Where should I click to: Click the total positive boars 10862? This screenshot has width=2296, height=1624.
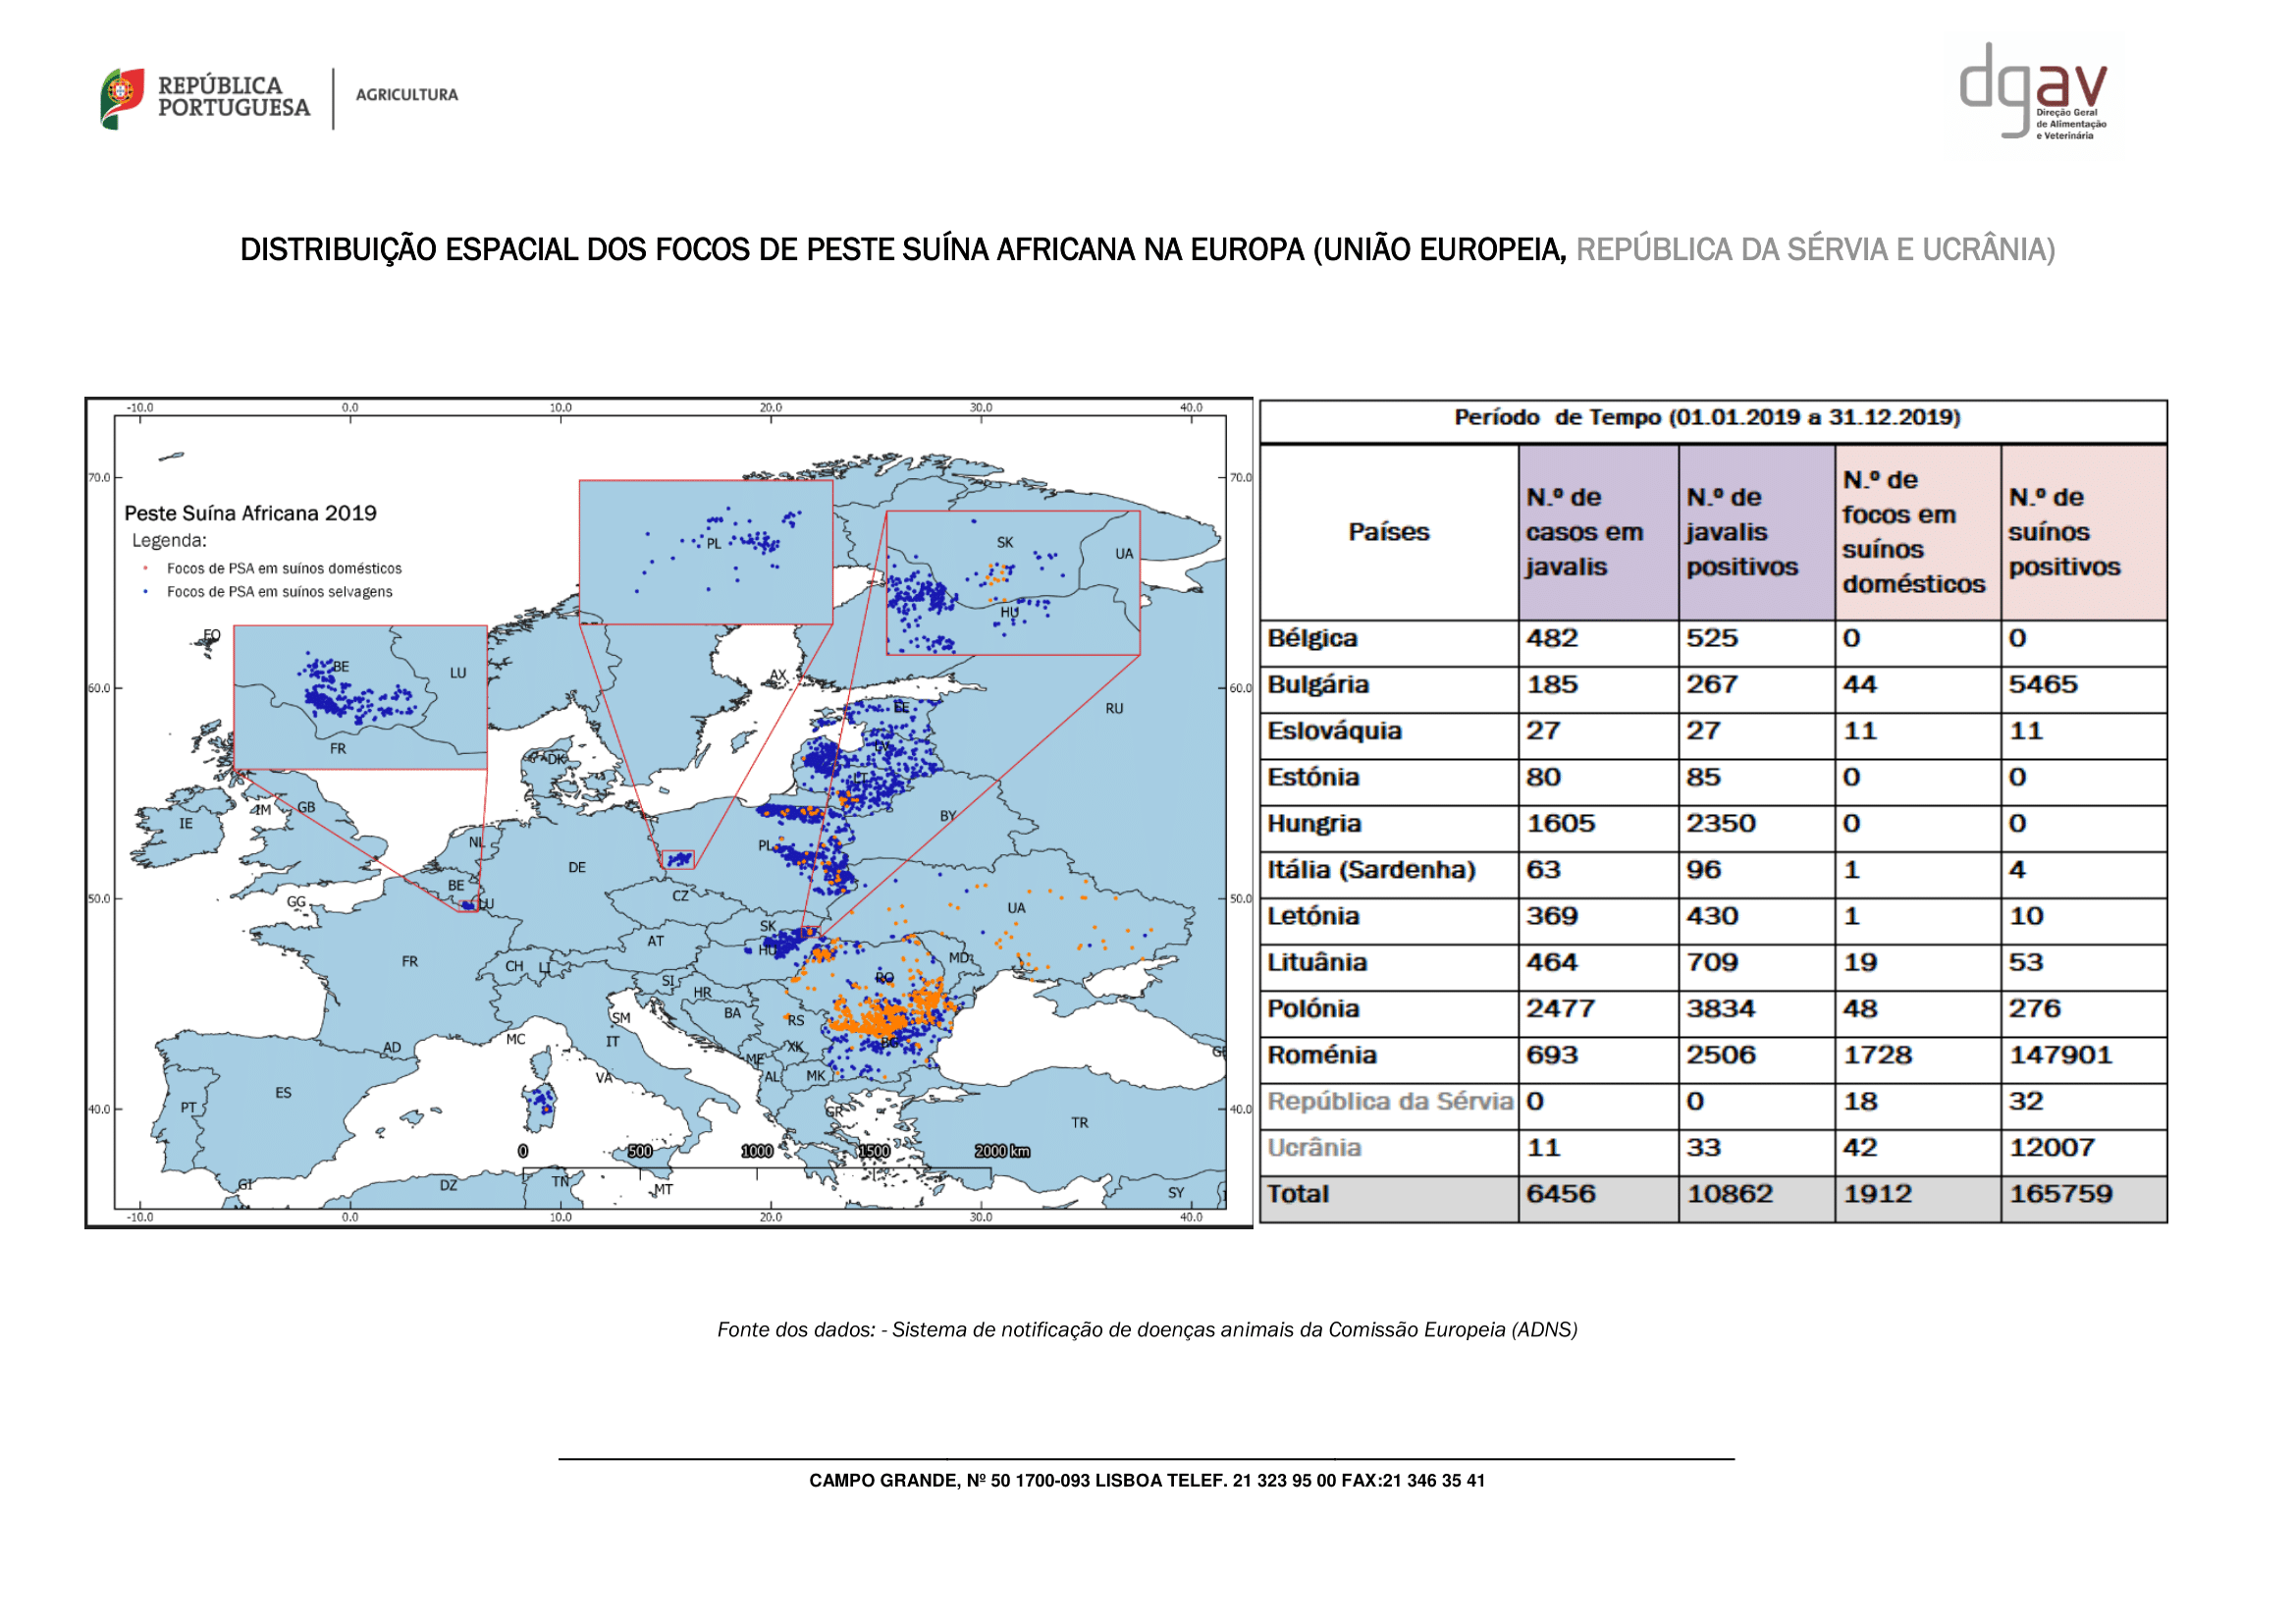click(1730, 1194)
